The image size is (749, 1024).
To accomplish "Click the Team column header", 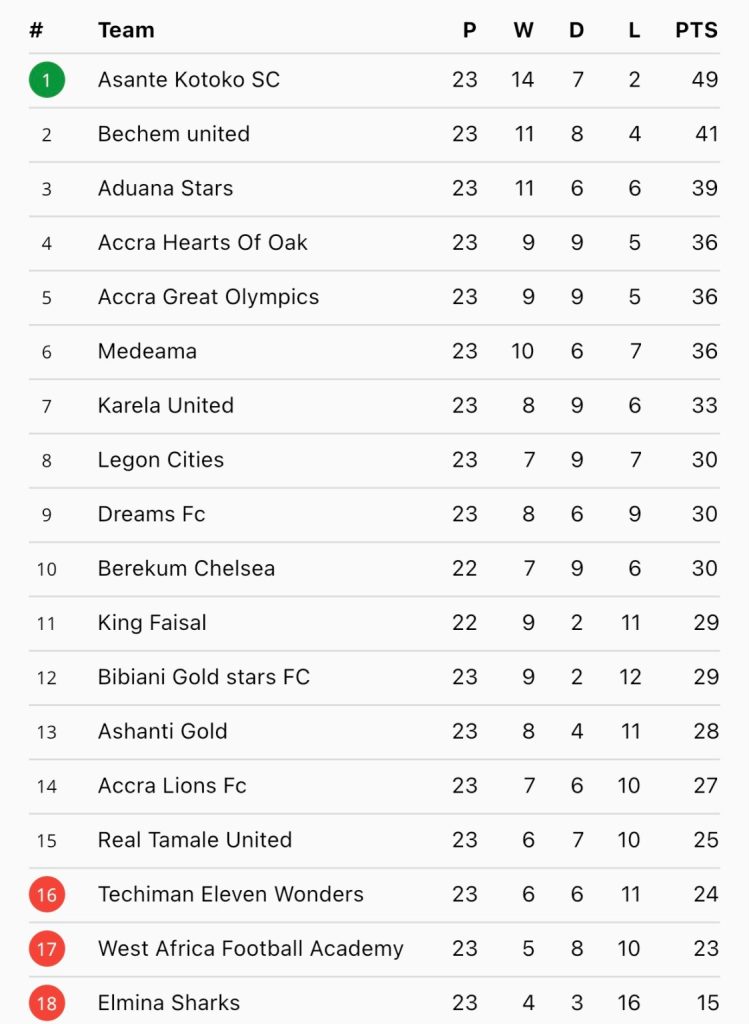I will 126,30.
